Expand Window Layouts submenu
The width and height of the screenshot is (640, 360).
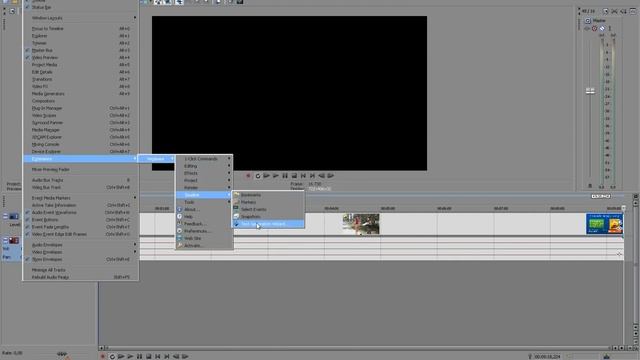pos(81,18)
